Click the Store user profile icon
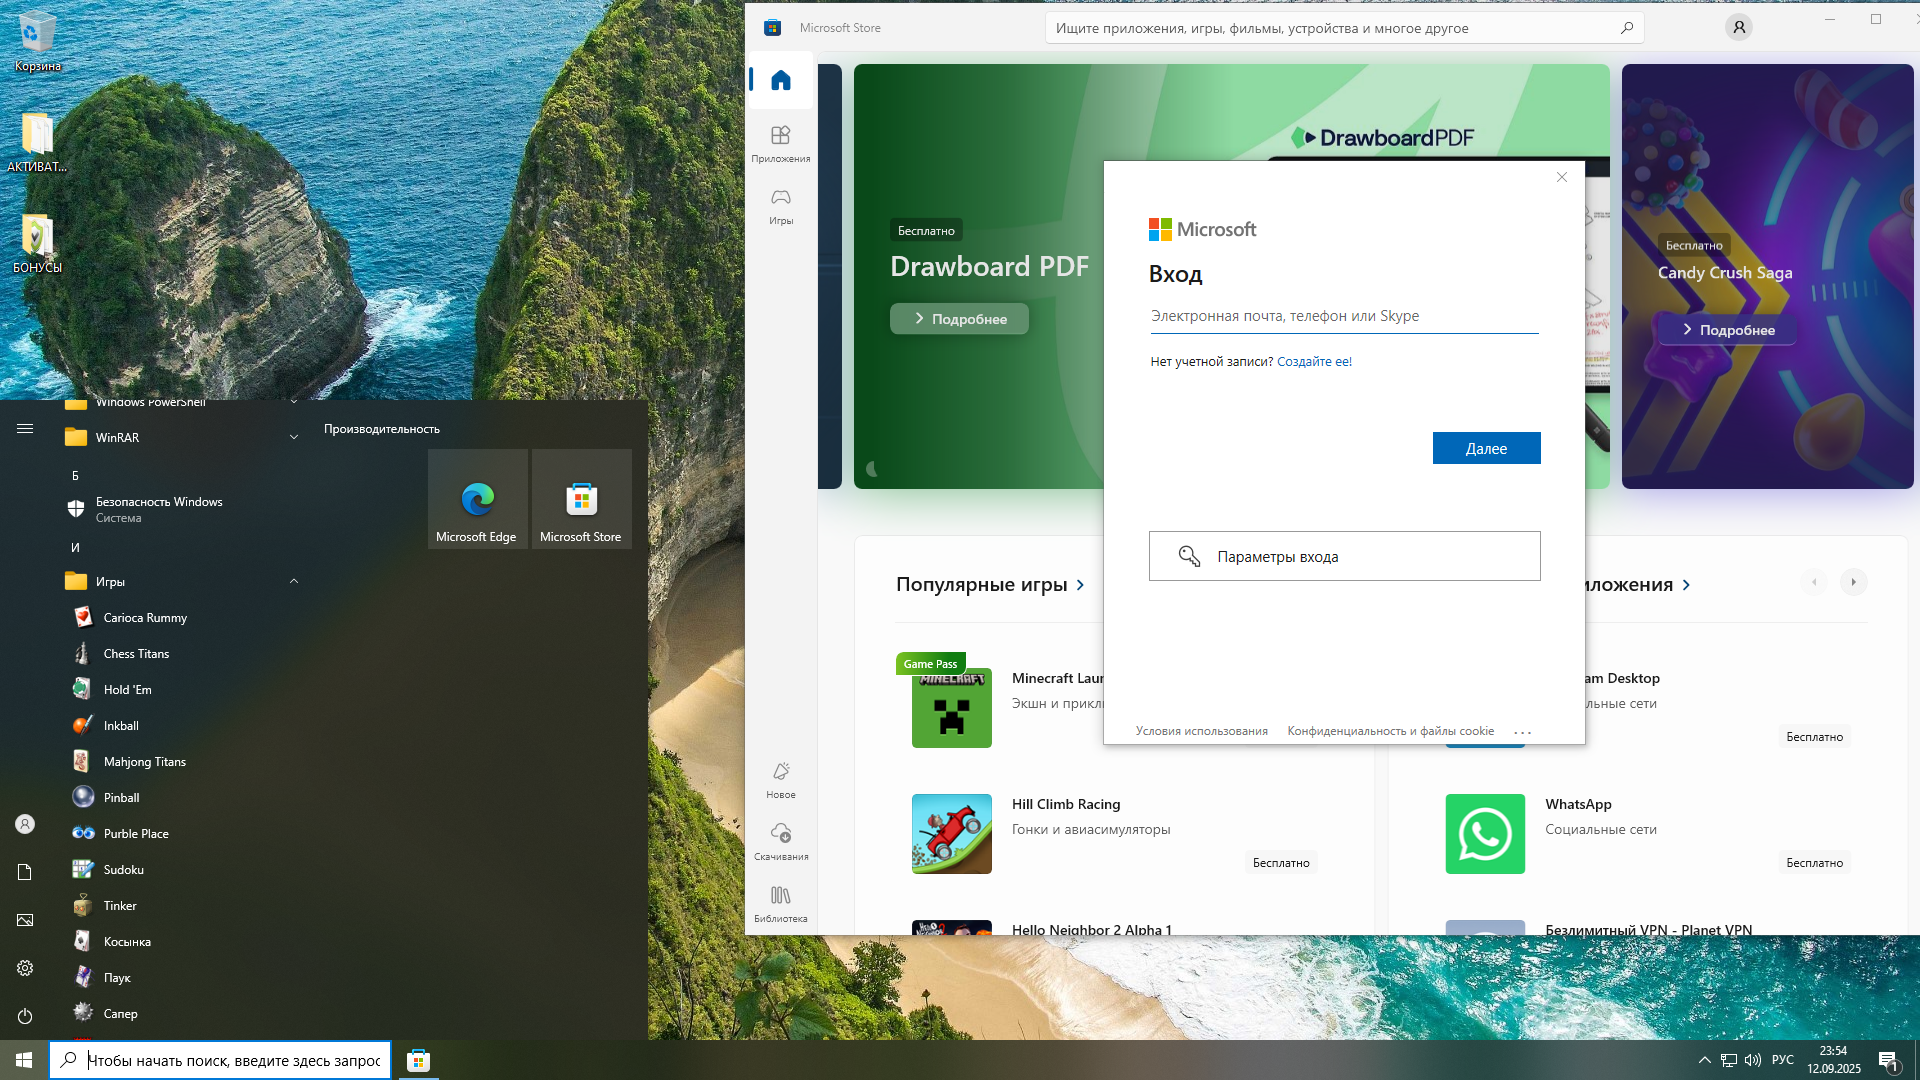The image size is (1920, 1080). (1739, 28)
